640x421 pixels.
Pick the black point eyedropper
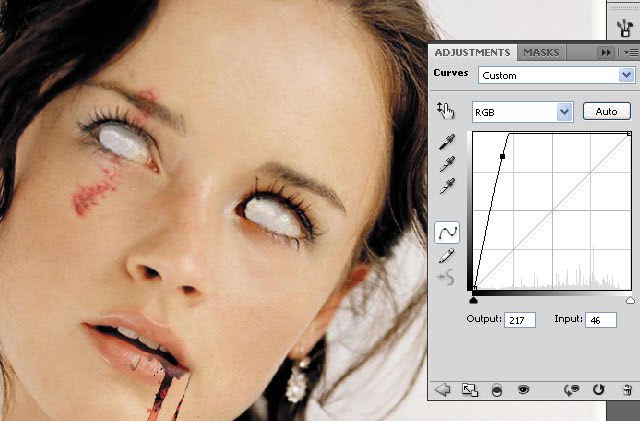pyautogui.click(x=447, y=142)
